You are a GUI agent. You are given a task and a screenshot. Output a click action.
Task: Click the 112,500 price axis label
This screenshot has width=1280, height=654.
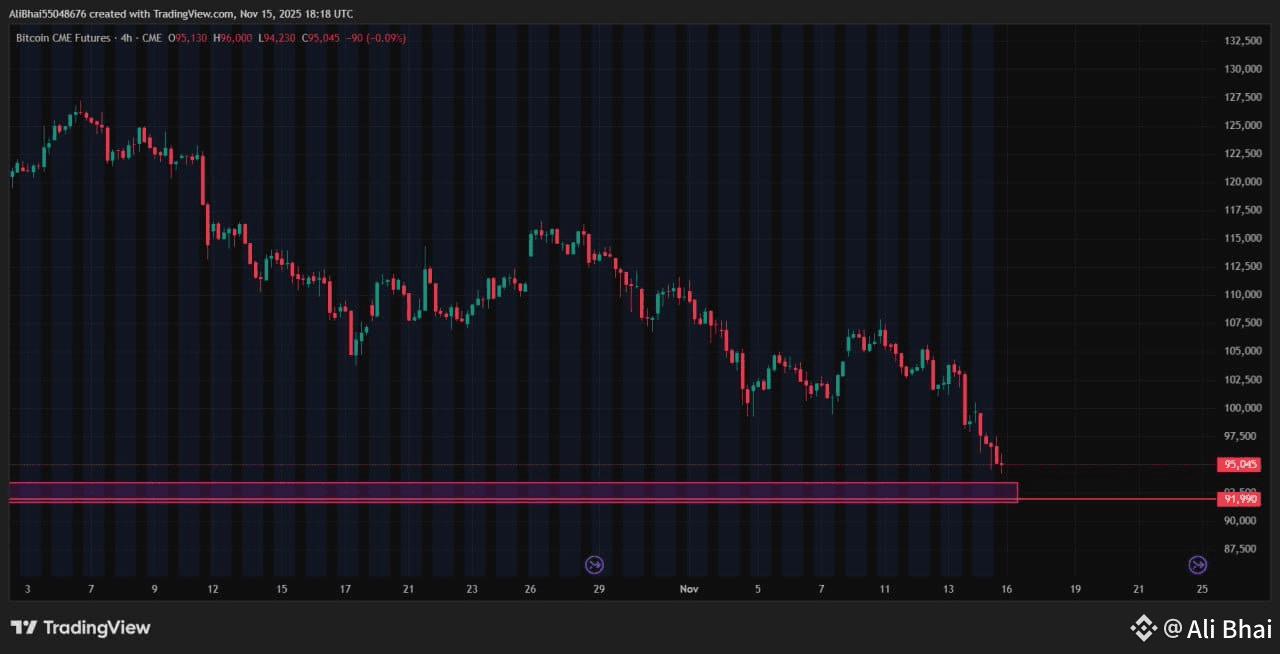(x=1241, y=266)
